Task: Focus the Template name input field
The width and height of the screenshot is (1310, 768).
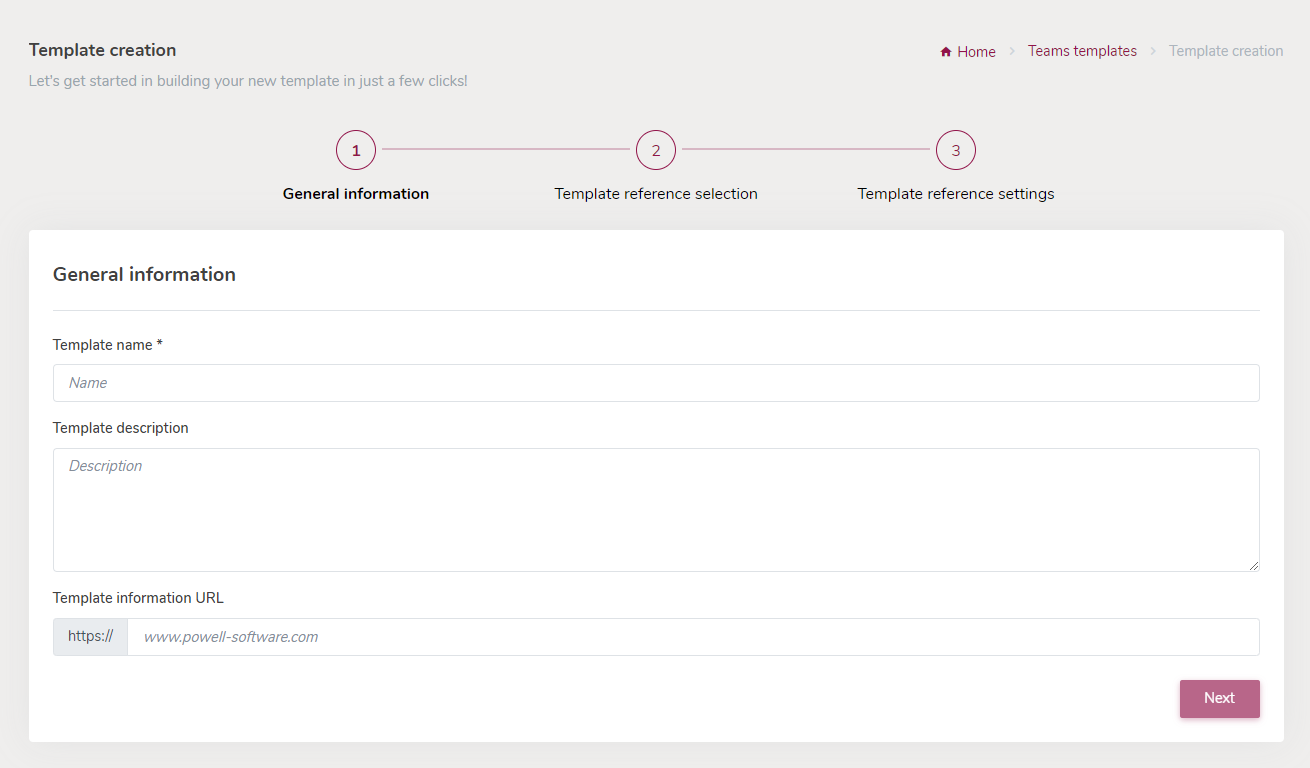Action: 656,383
